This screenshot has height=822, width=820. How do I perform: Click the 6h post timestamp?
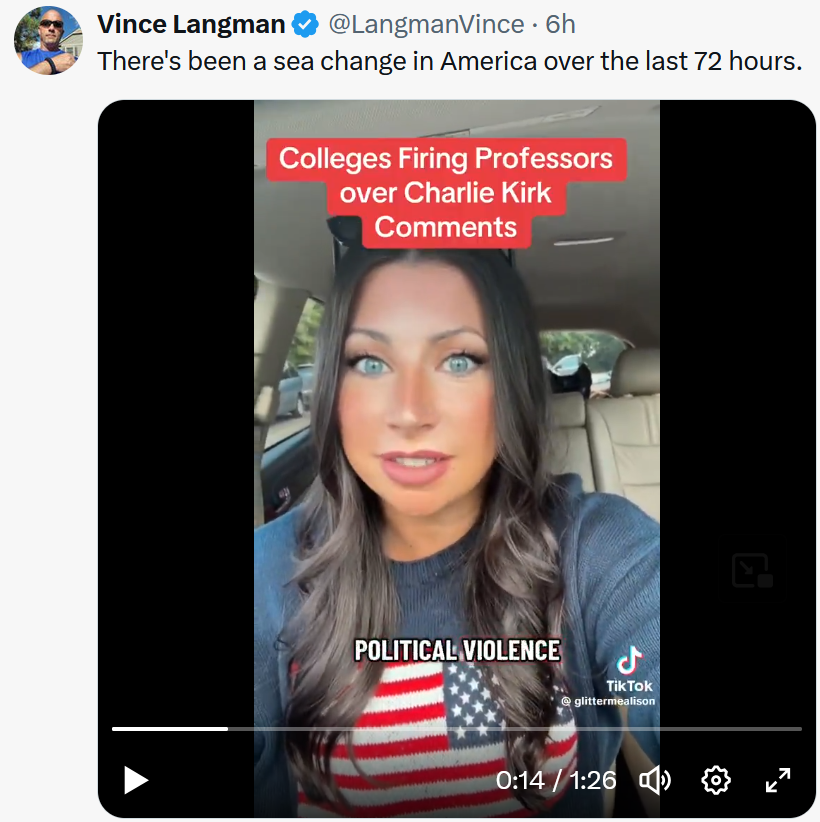561,25
